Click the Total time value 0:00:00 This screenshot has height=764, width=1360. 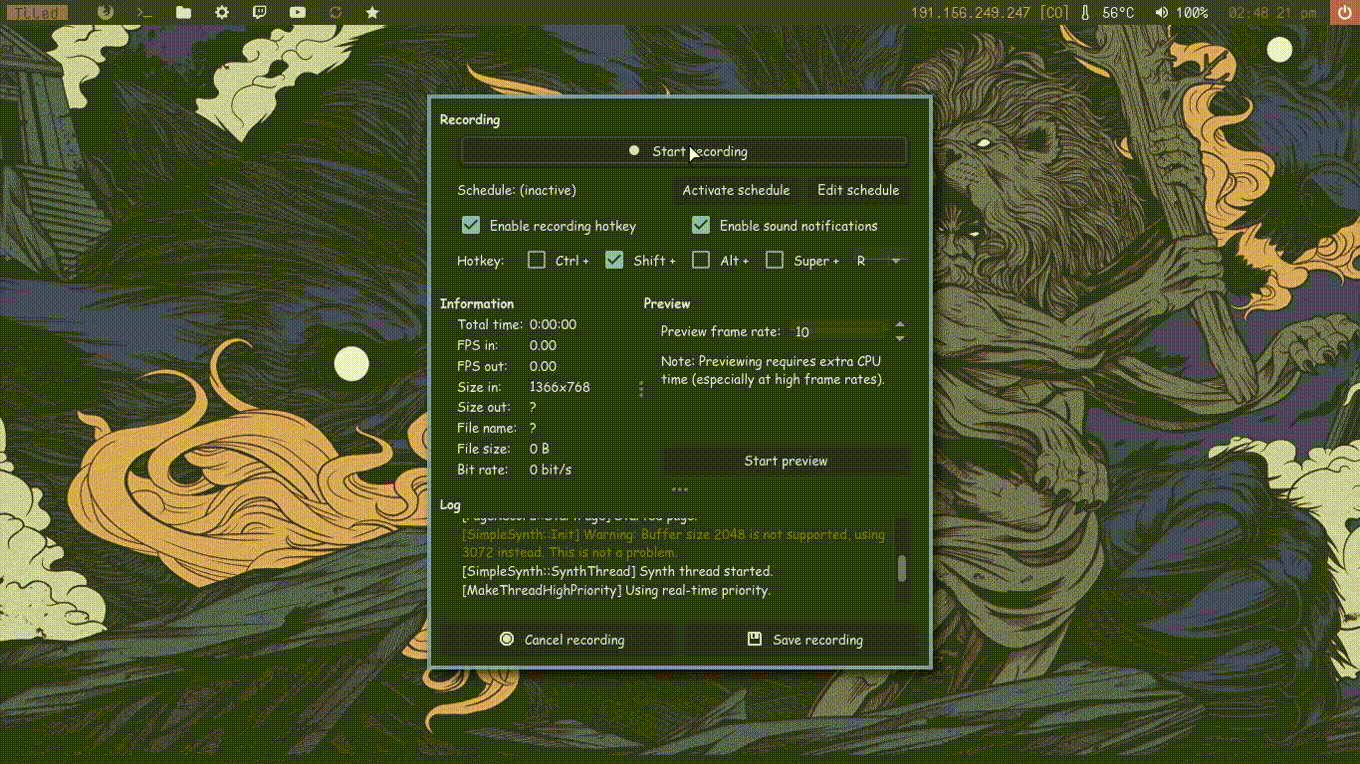[x=553, y=325]
